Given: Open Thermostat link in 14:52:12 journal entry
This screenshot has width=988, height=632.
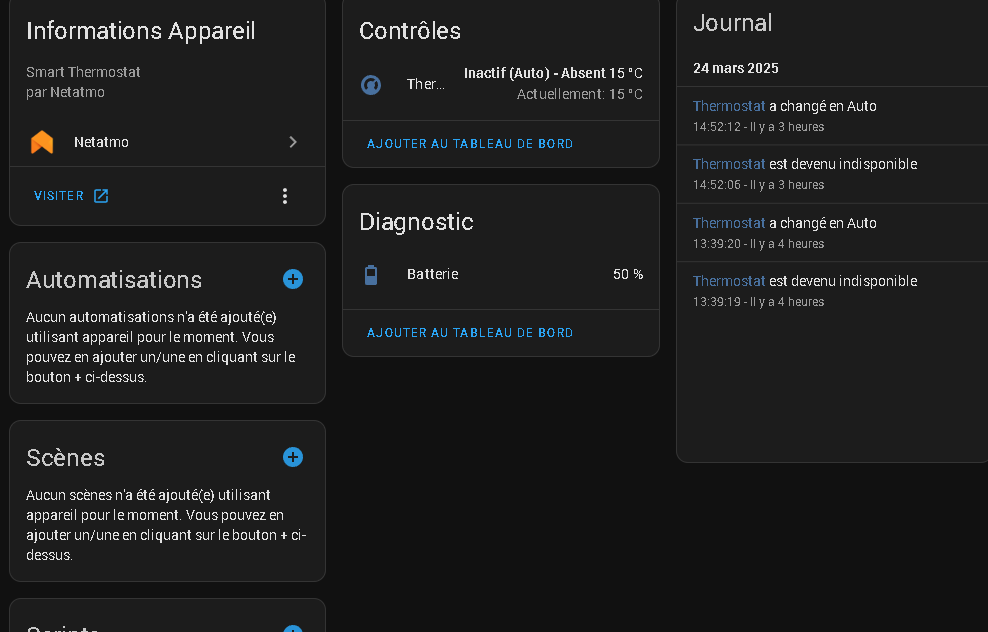Looking at the screenshot, I should click(729, 106).
